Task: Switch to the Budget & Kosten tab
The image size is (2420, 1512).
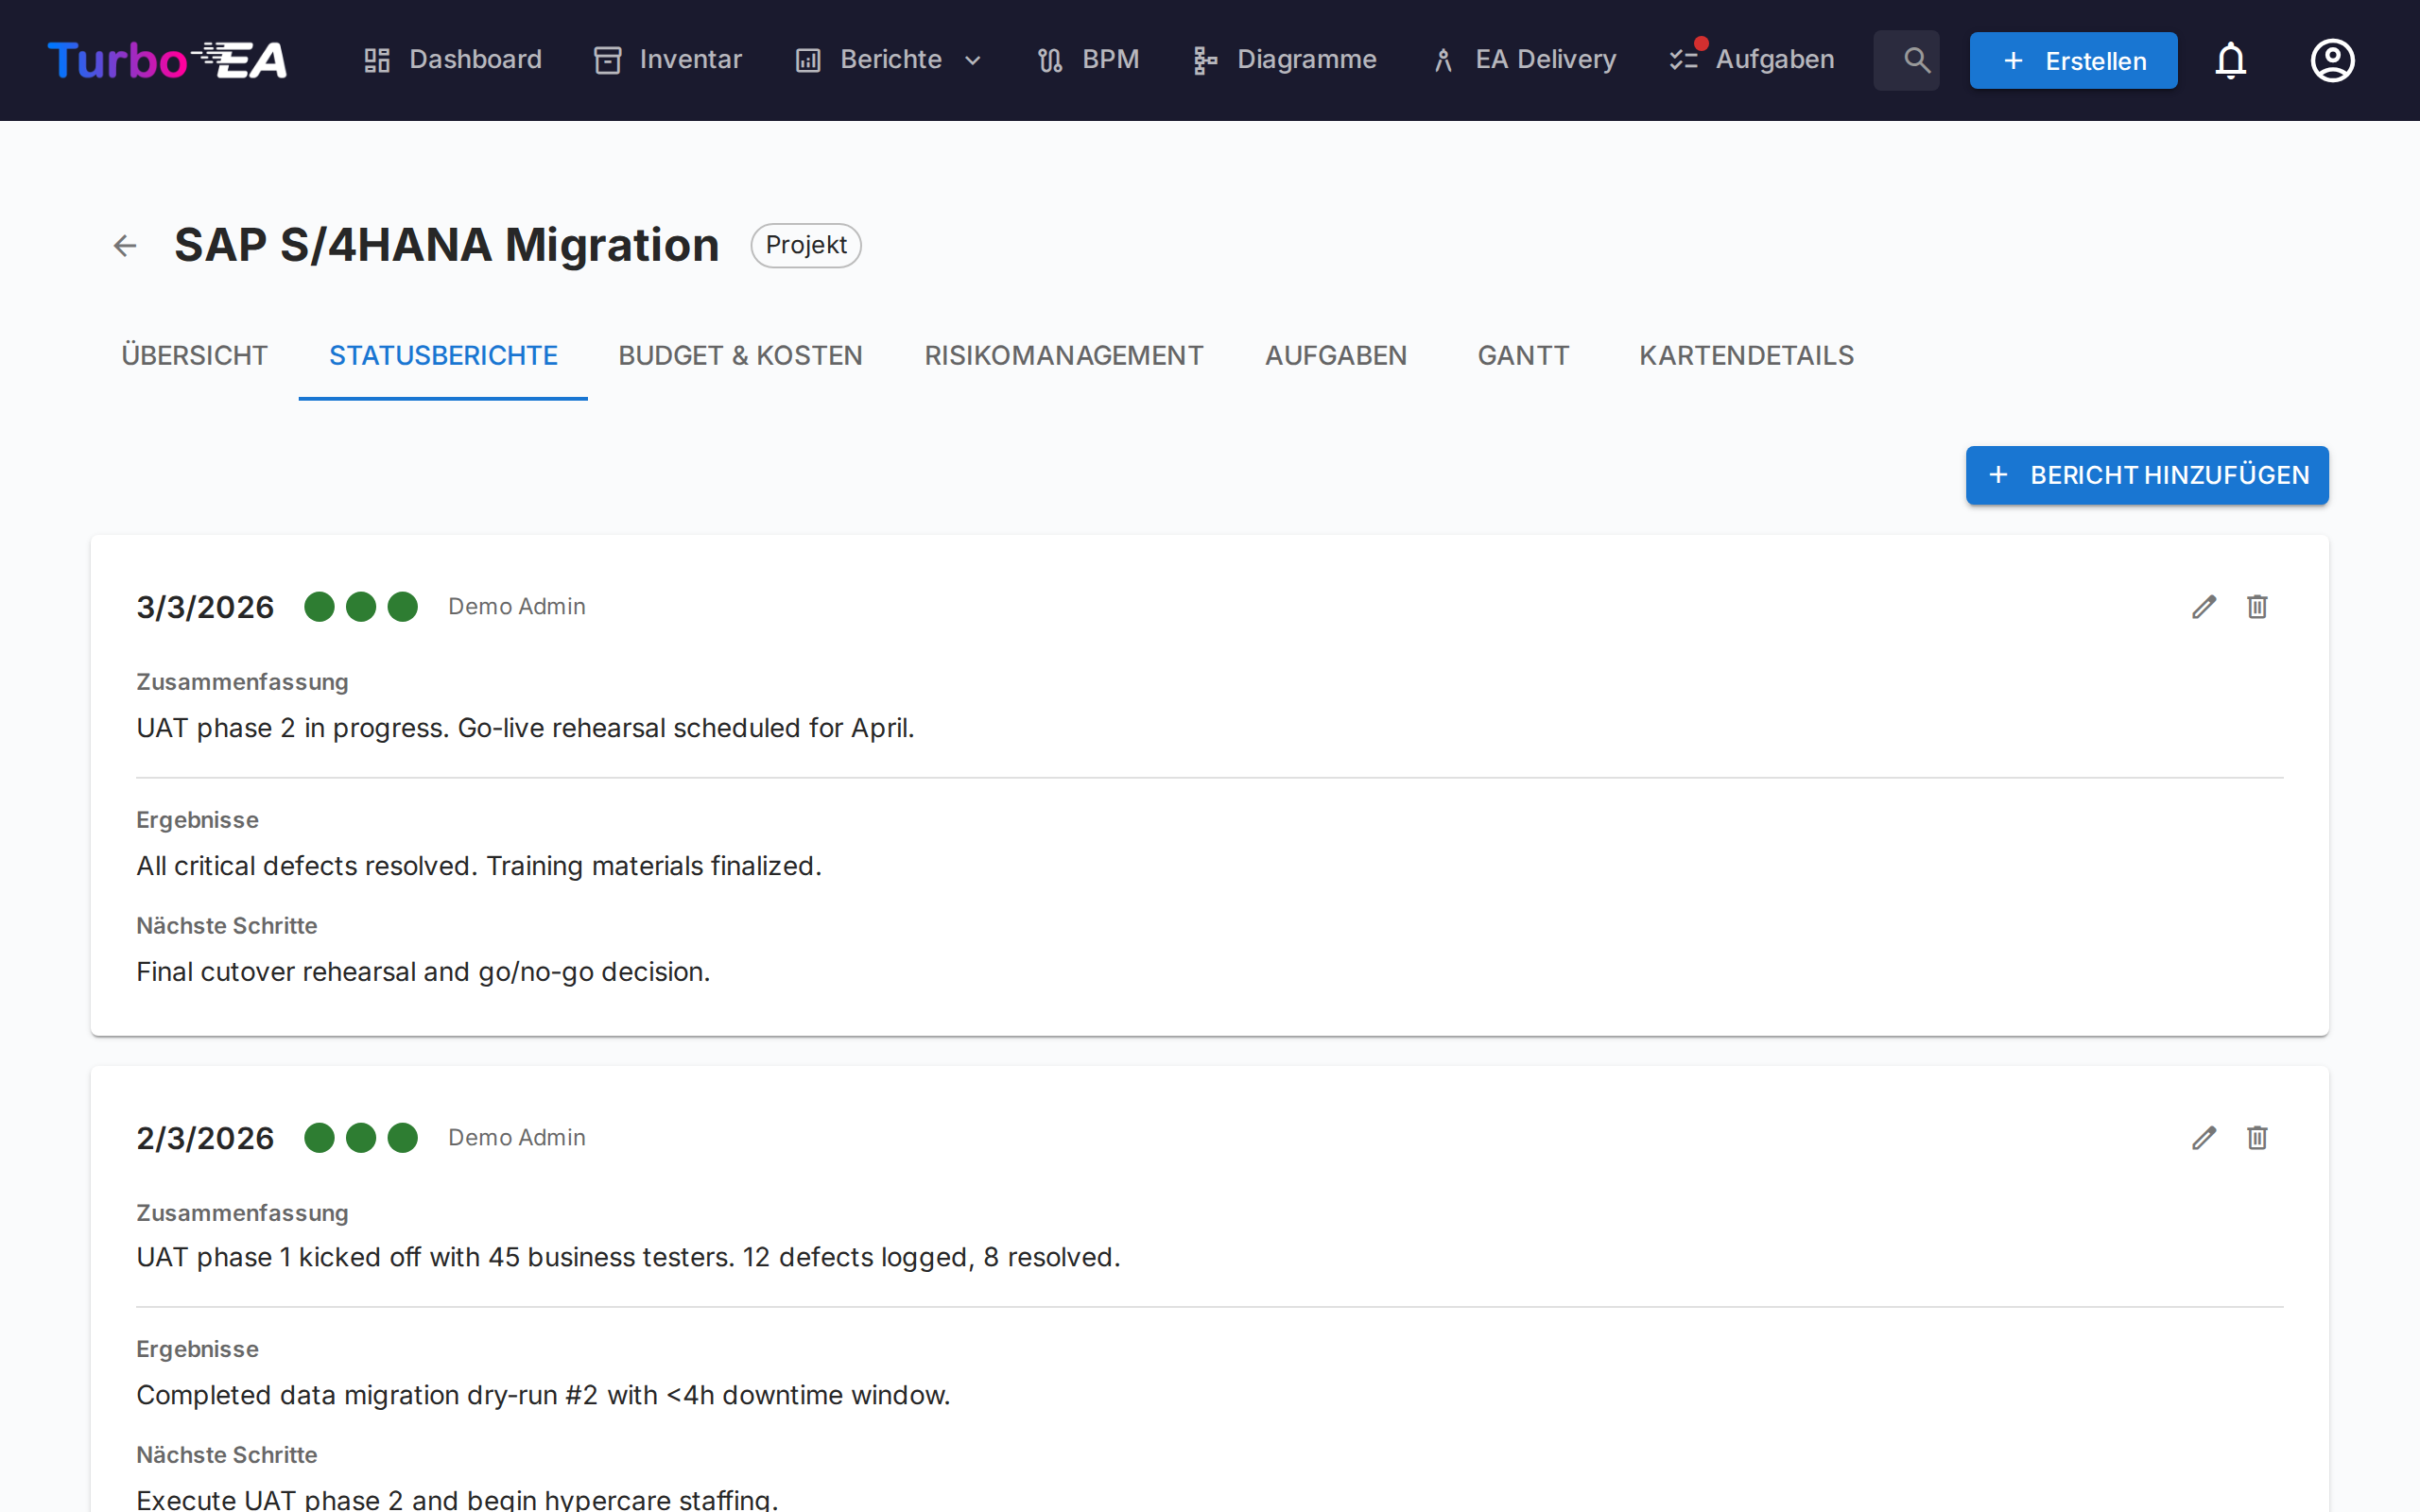Action: [740, 356]
